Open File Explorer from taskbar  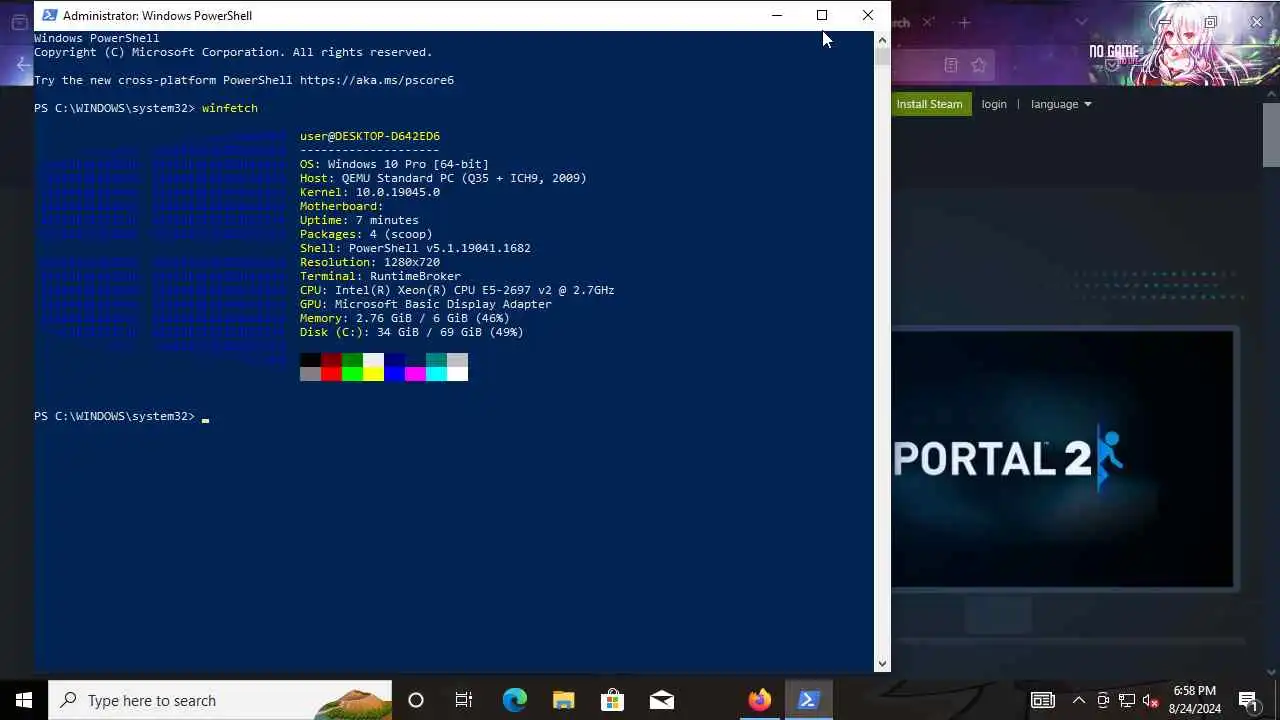coord(563,700)
